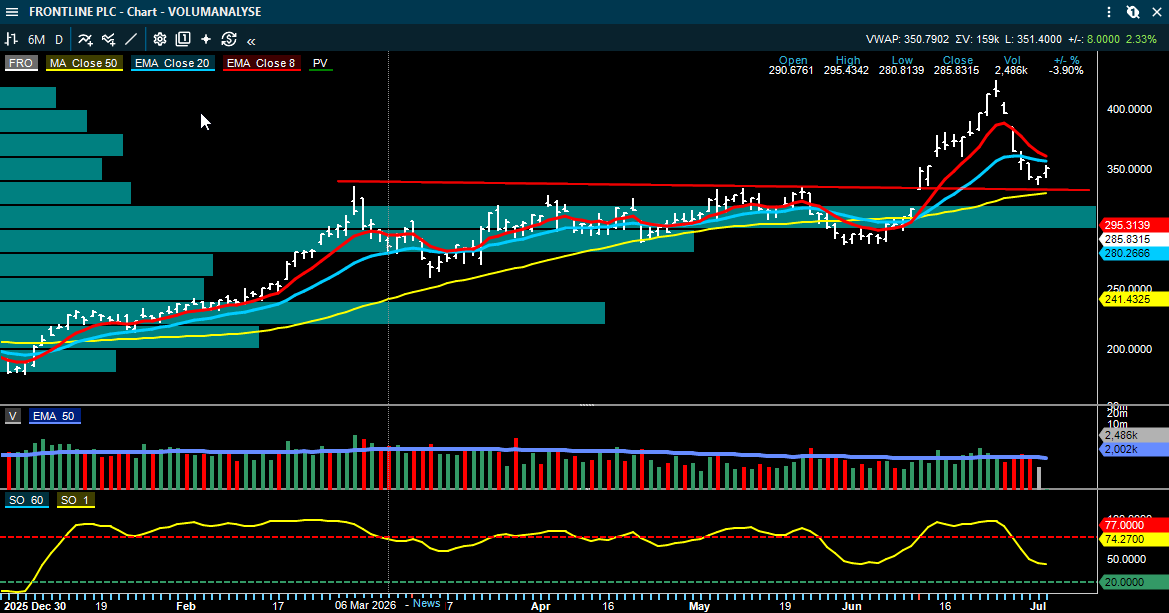The image size is (1169, 613).
Task: Open the hamburger main menu
Action: tap(11, 12)
